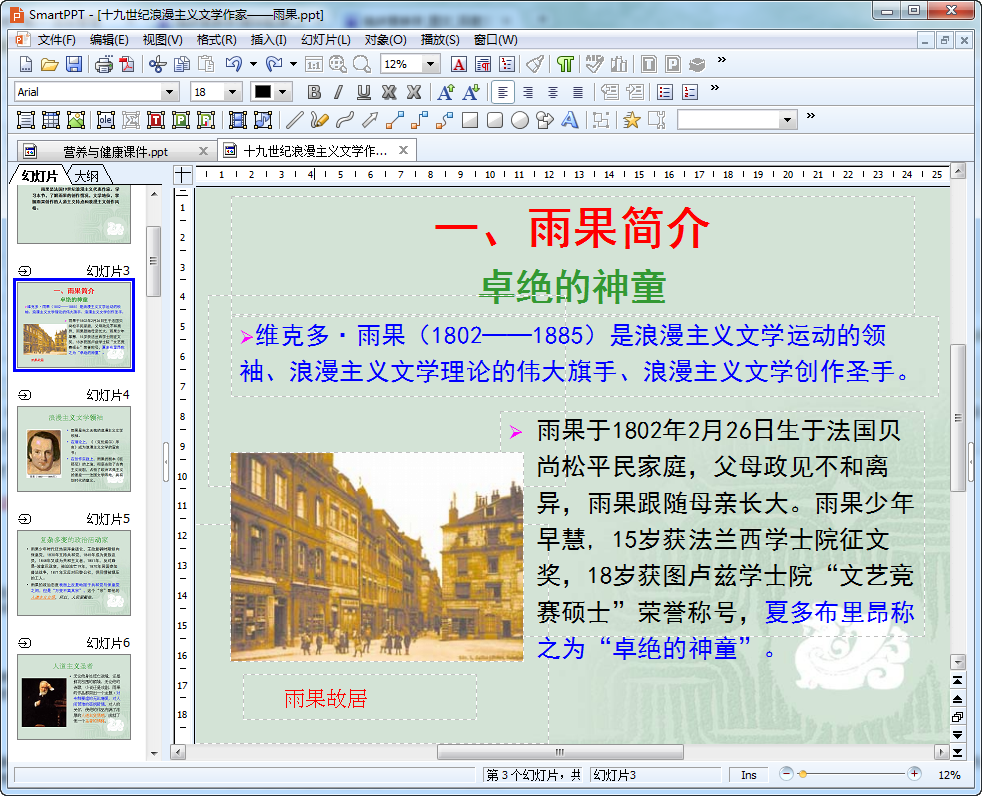The width and height of the screenshot is (982, 796).
Task: Open the 文件(F) menu
Action: pos(56,40)
